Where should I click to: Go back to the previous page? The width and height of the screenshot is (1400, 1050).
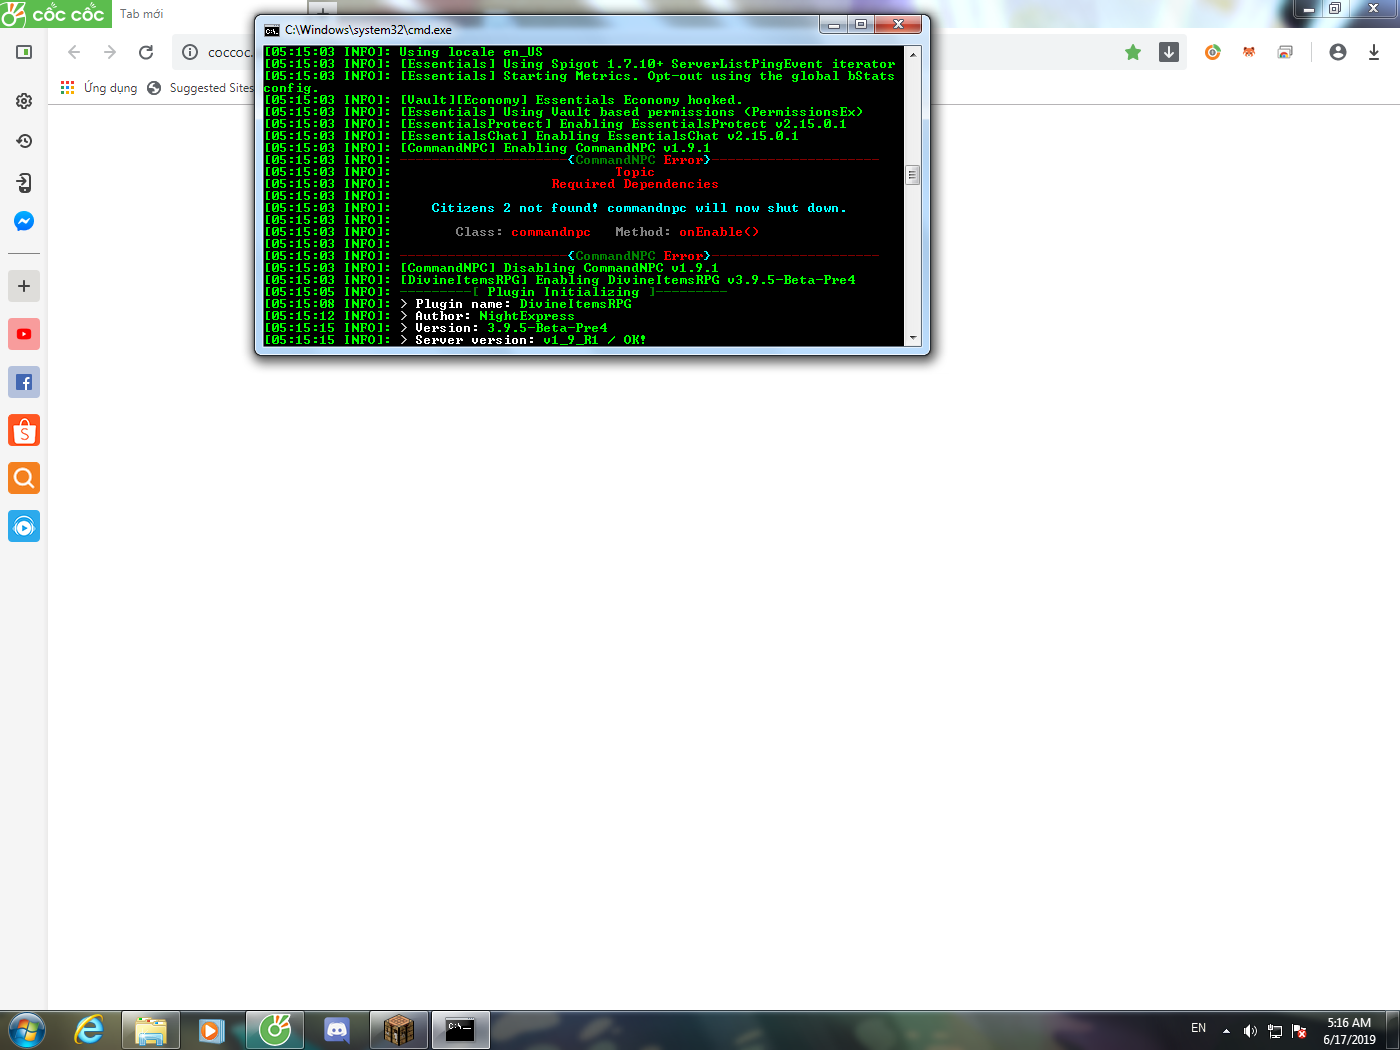(x=74, y=52)
